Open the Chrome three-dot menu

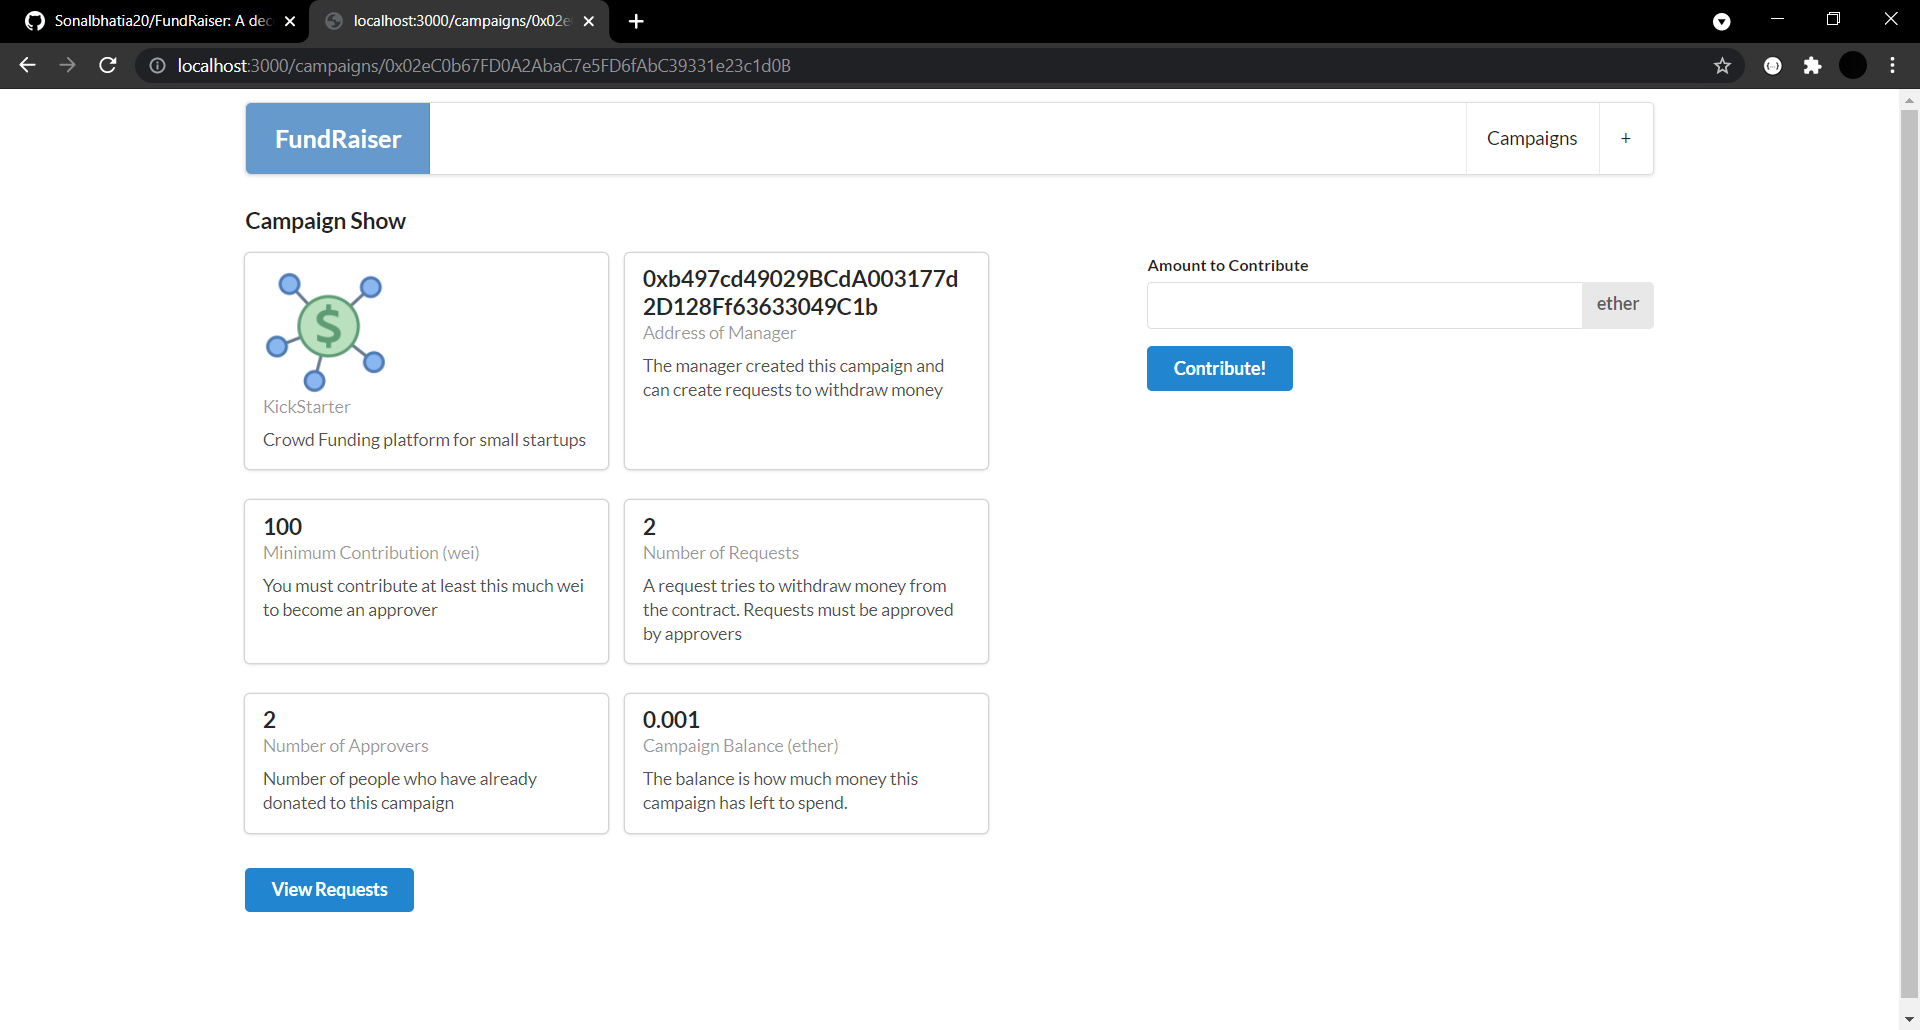[x=1892, y=66]
